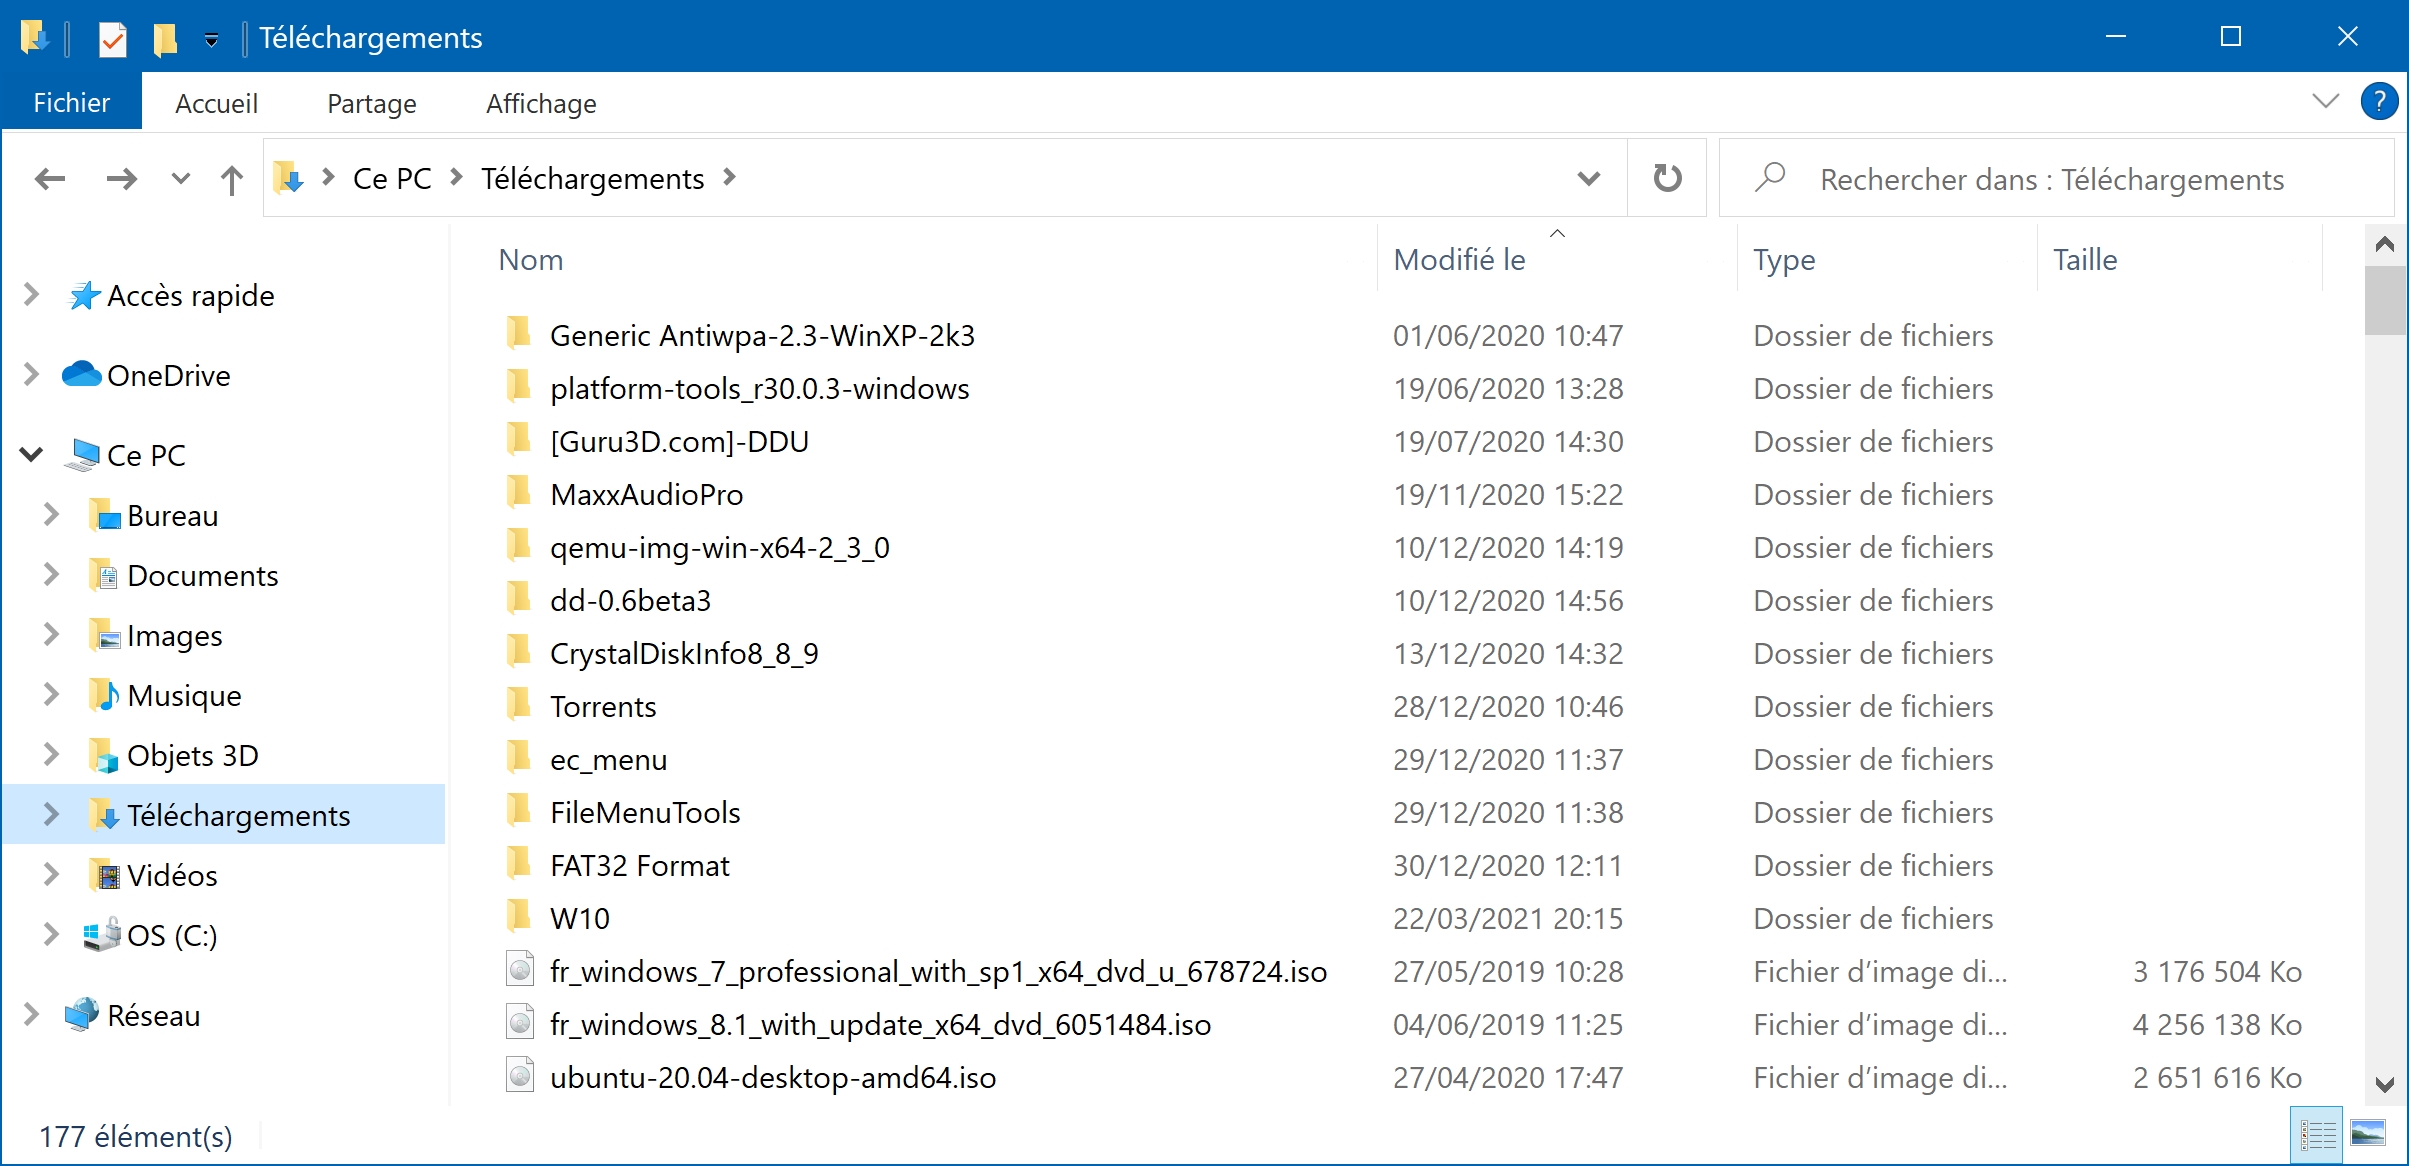Select the qemu-img-win-x64-2_3_0 folder
Screen dimensions: 2409x1166
point(719,547)
